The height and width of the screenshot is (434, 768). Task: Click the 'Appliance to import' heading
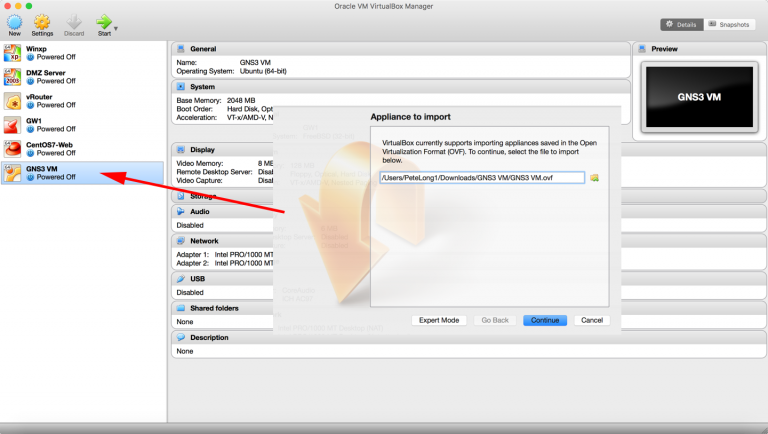(x=410, y=117)
